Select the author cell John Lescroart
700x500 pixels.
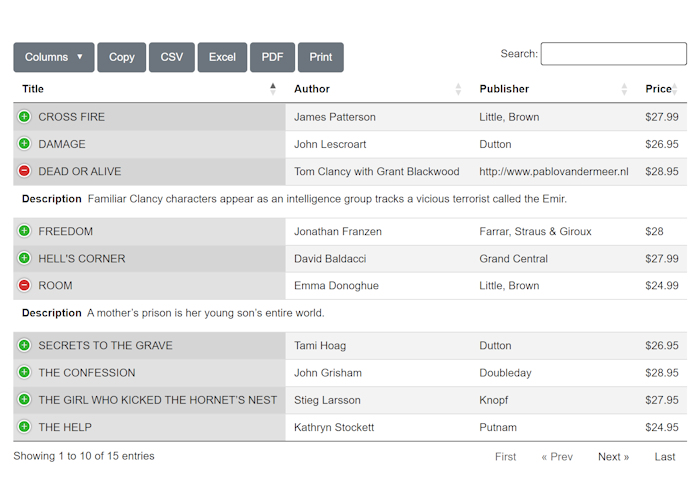pos(378,144)
